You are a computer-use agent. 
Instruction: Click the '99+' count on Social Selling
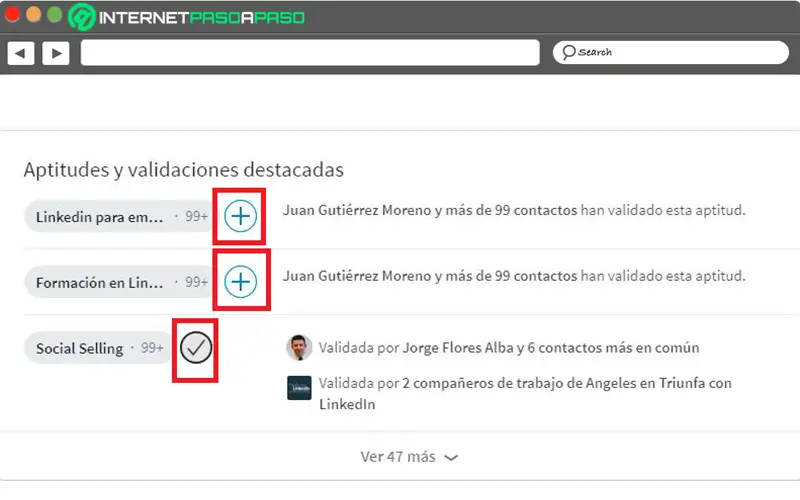pos(152,348)
